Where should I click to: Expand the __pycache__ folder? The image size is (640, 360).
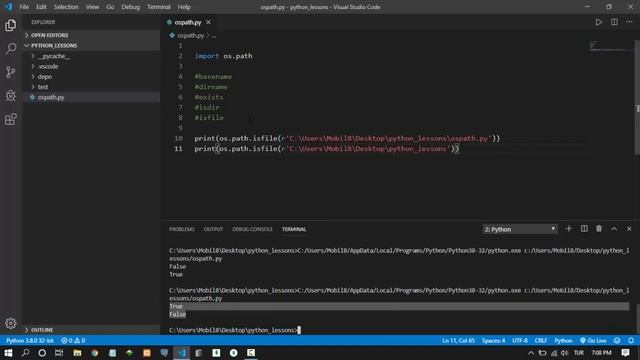tap(91, 56)
